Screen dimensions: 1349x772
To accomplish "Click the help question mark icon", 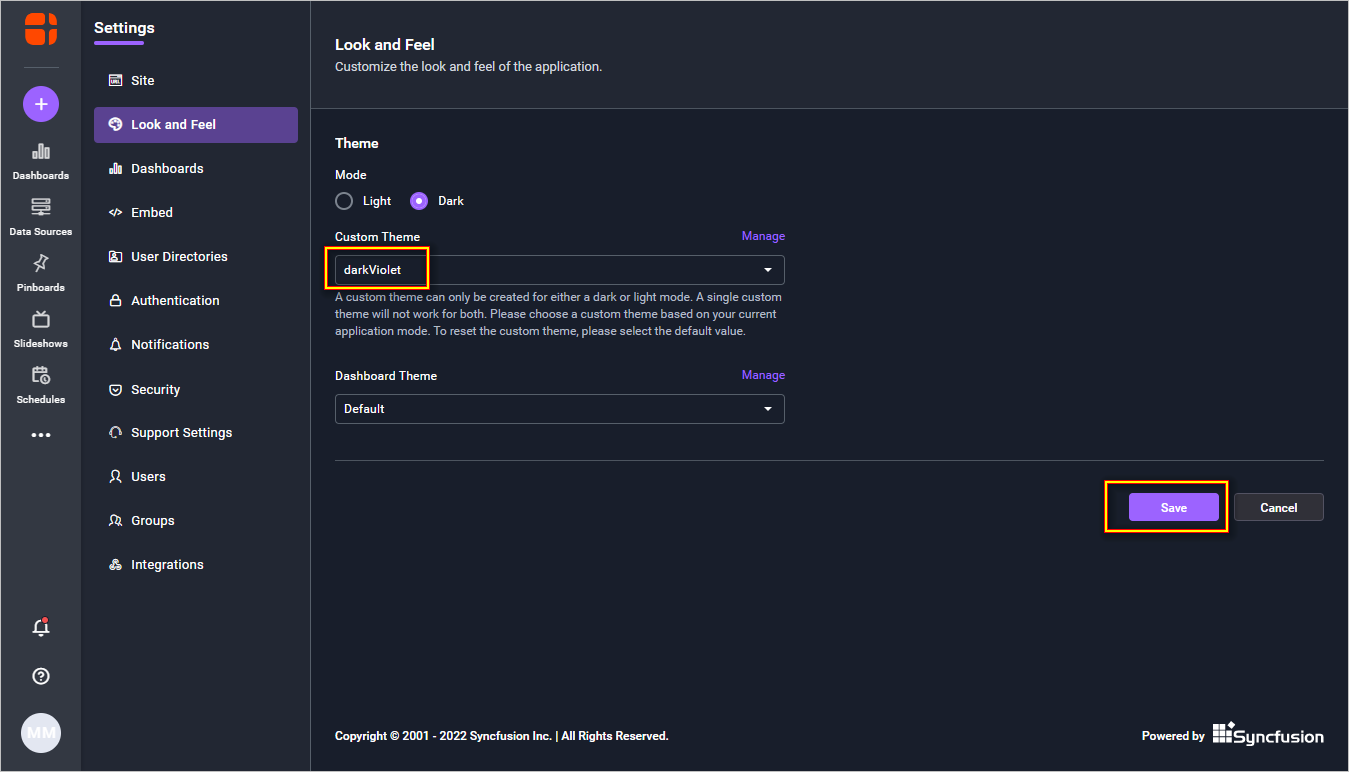I will click(41, 676).
